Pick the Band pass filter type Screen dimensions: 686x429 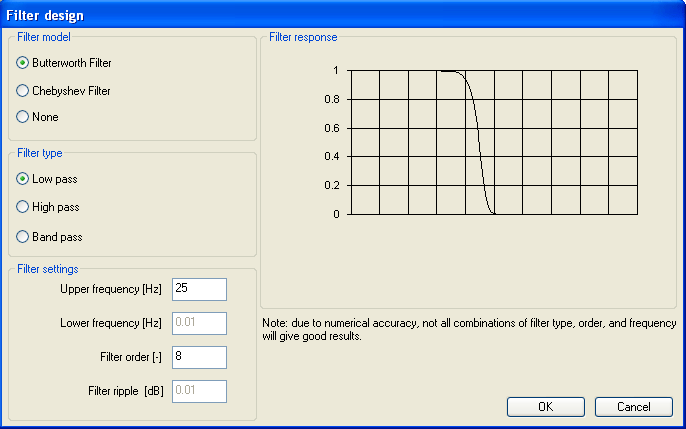pyautogui.click(x=23, y=237)
